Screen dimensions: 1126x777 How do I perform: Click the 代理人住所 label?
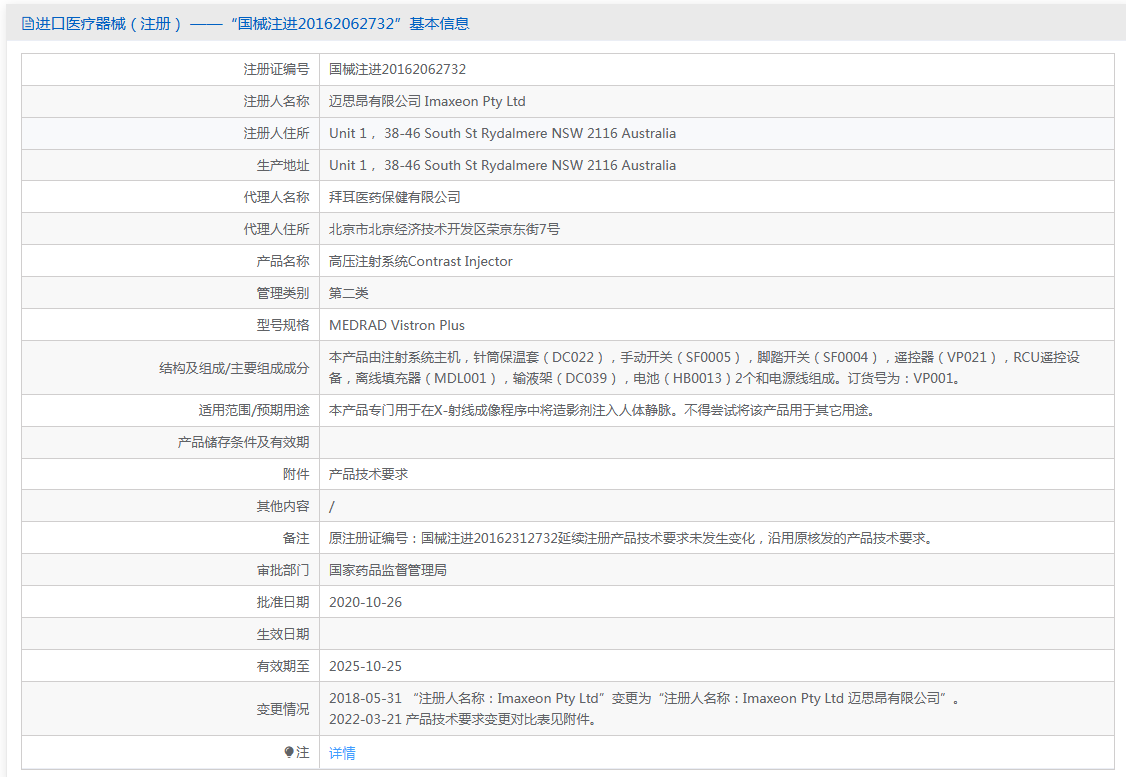pos(276,229)
